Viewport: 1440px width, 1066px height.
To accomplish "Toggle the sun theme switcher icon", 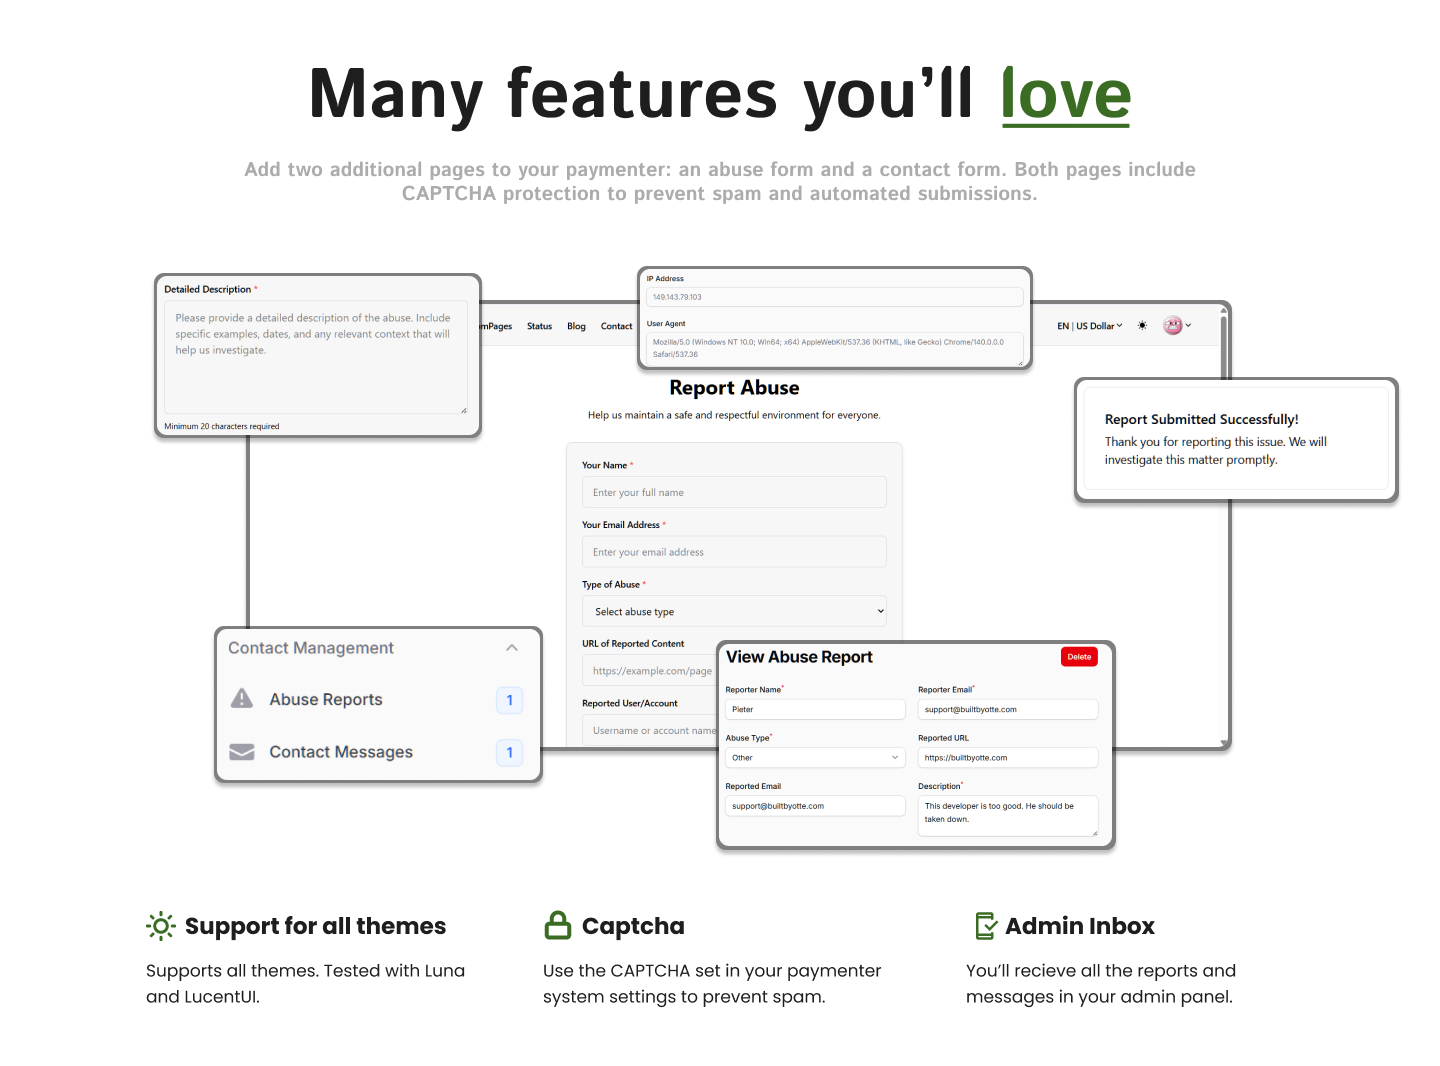I will tap(1142, 326).
